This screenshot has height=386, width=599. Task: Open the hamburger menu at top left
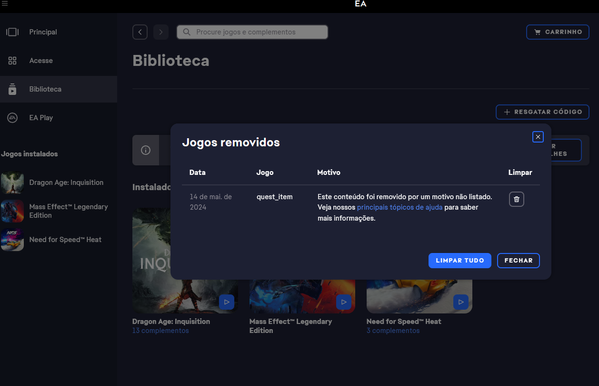5,3
